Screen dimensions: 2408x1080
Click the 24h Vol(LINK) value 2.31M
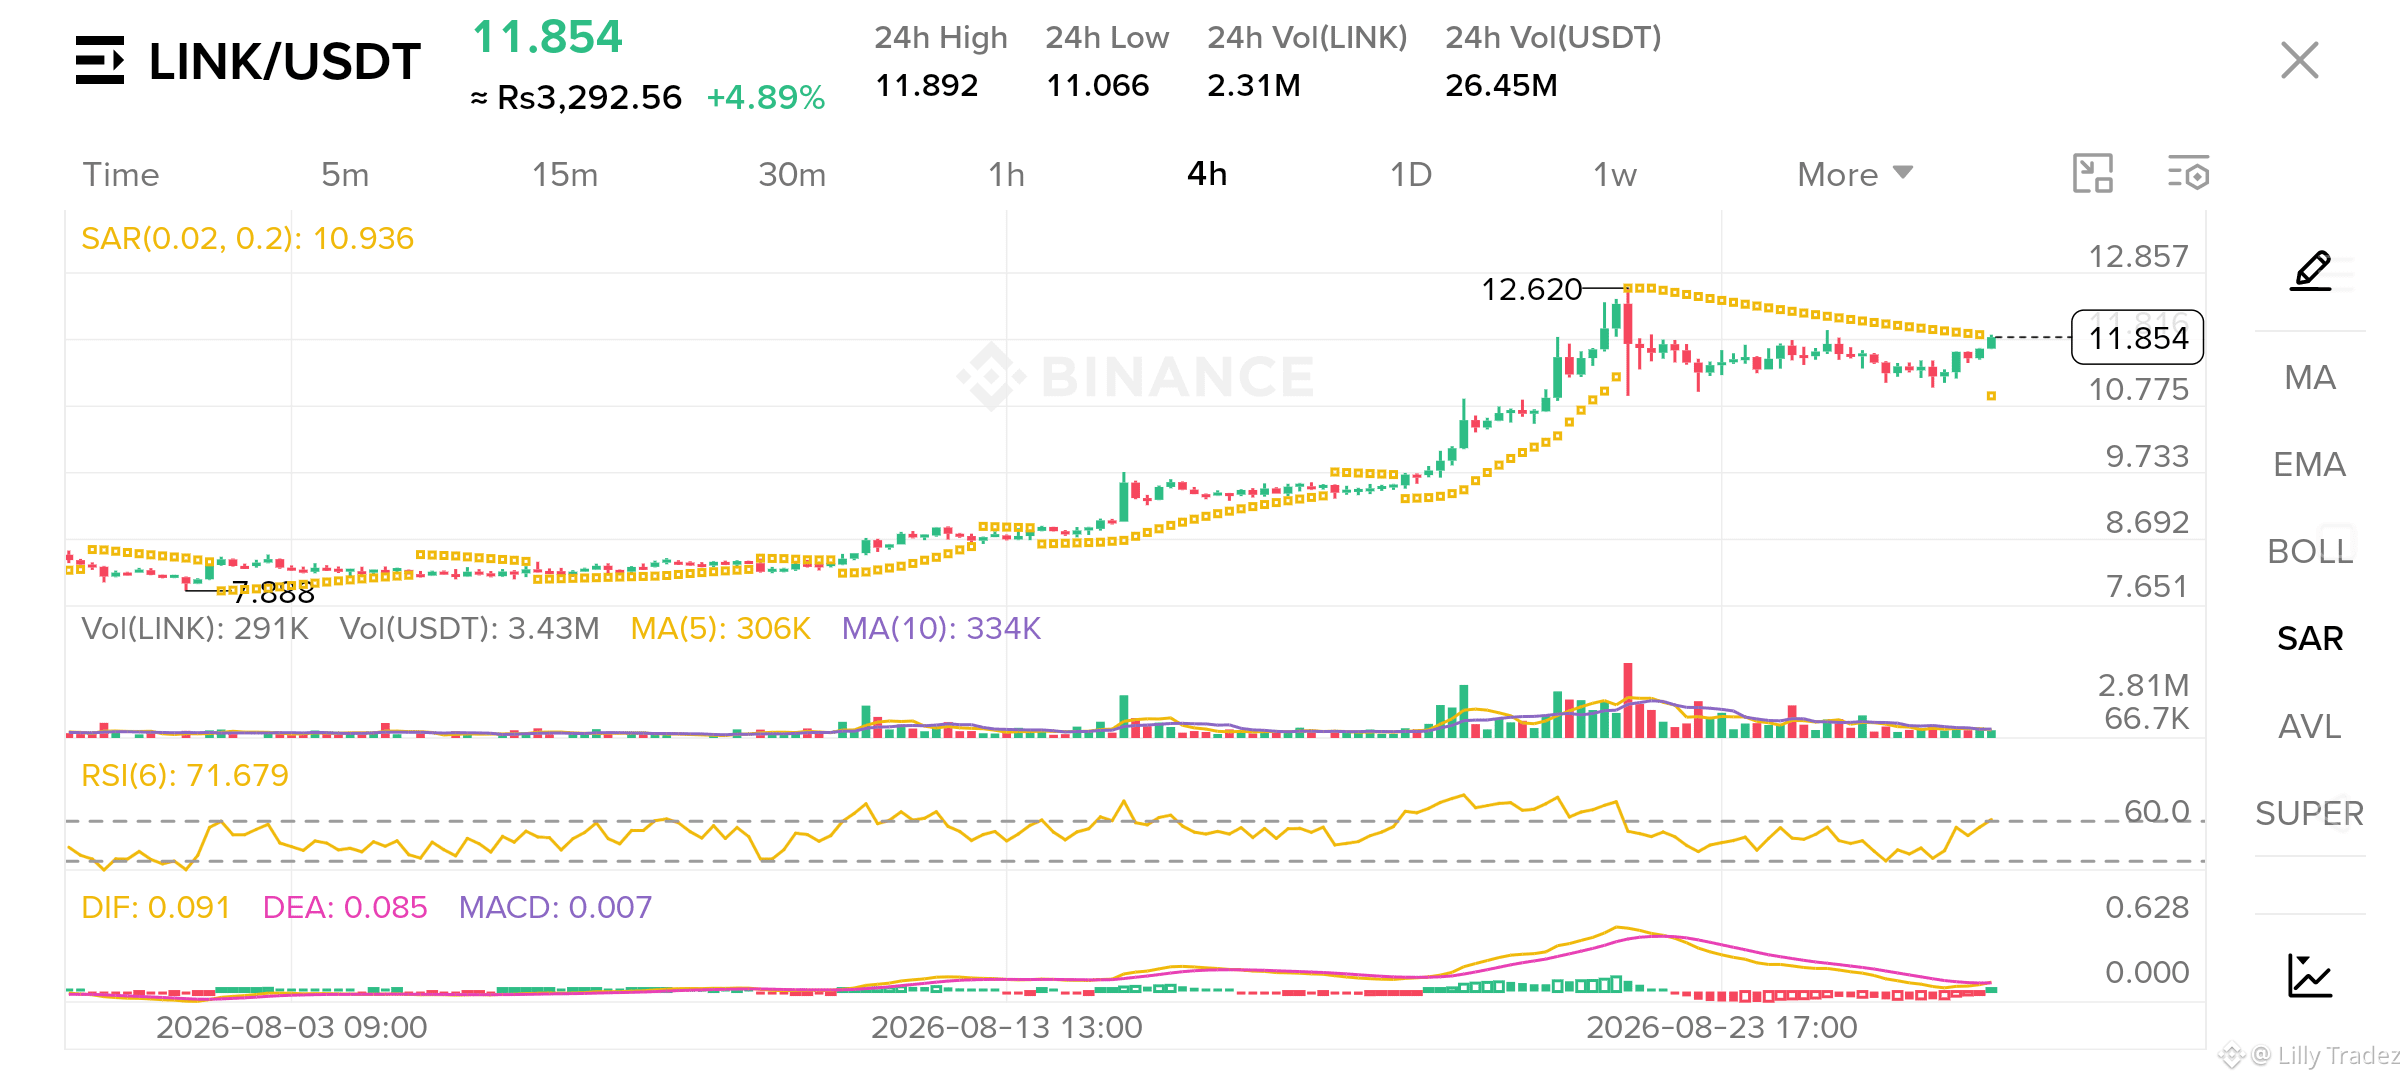pos(1254,85)
